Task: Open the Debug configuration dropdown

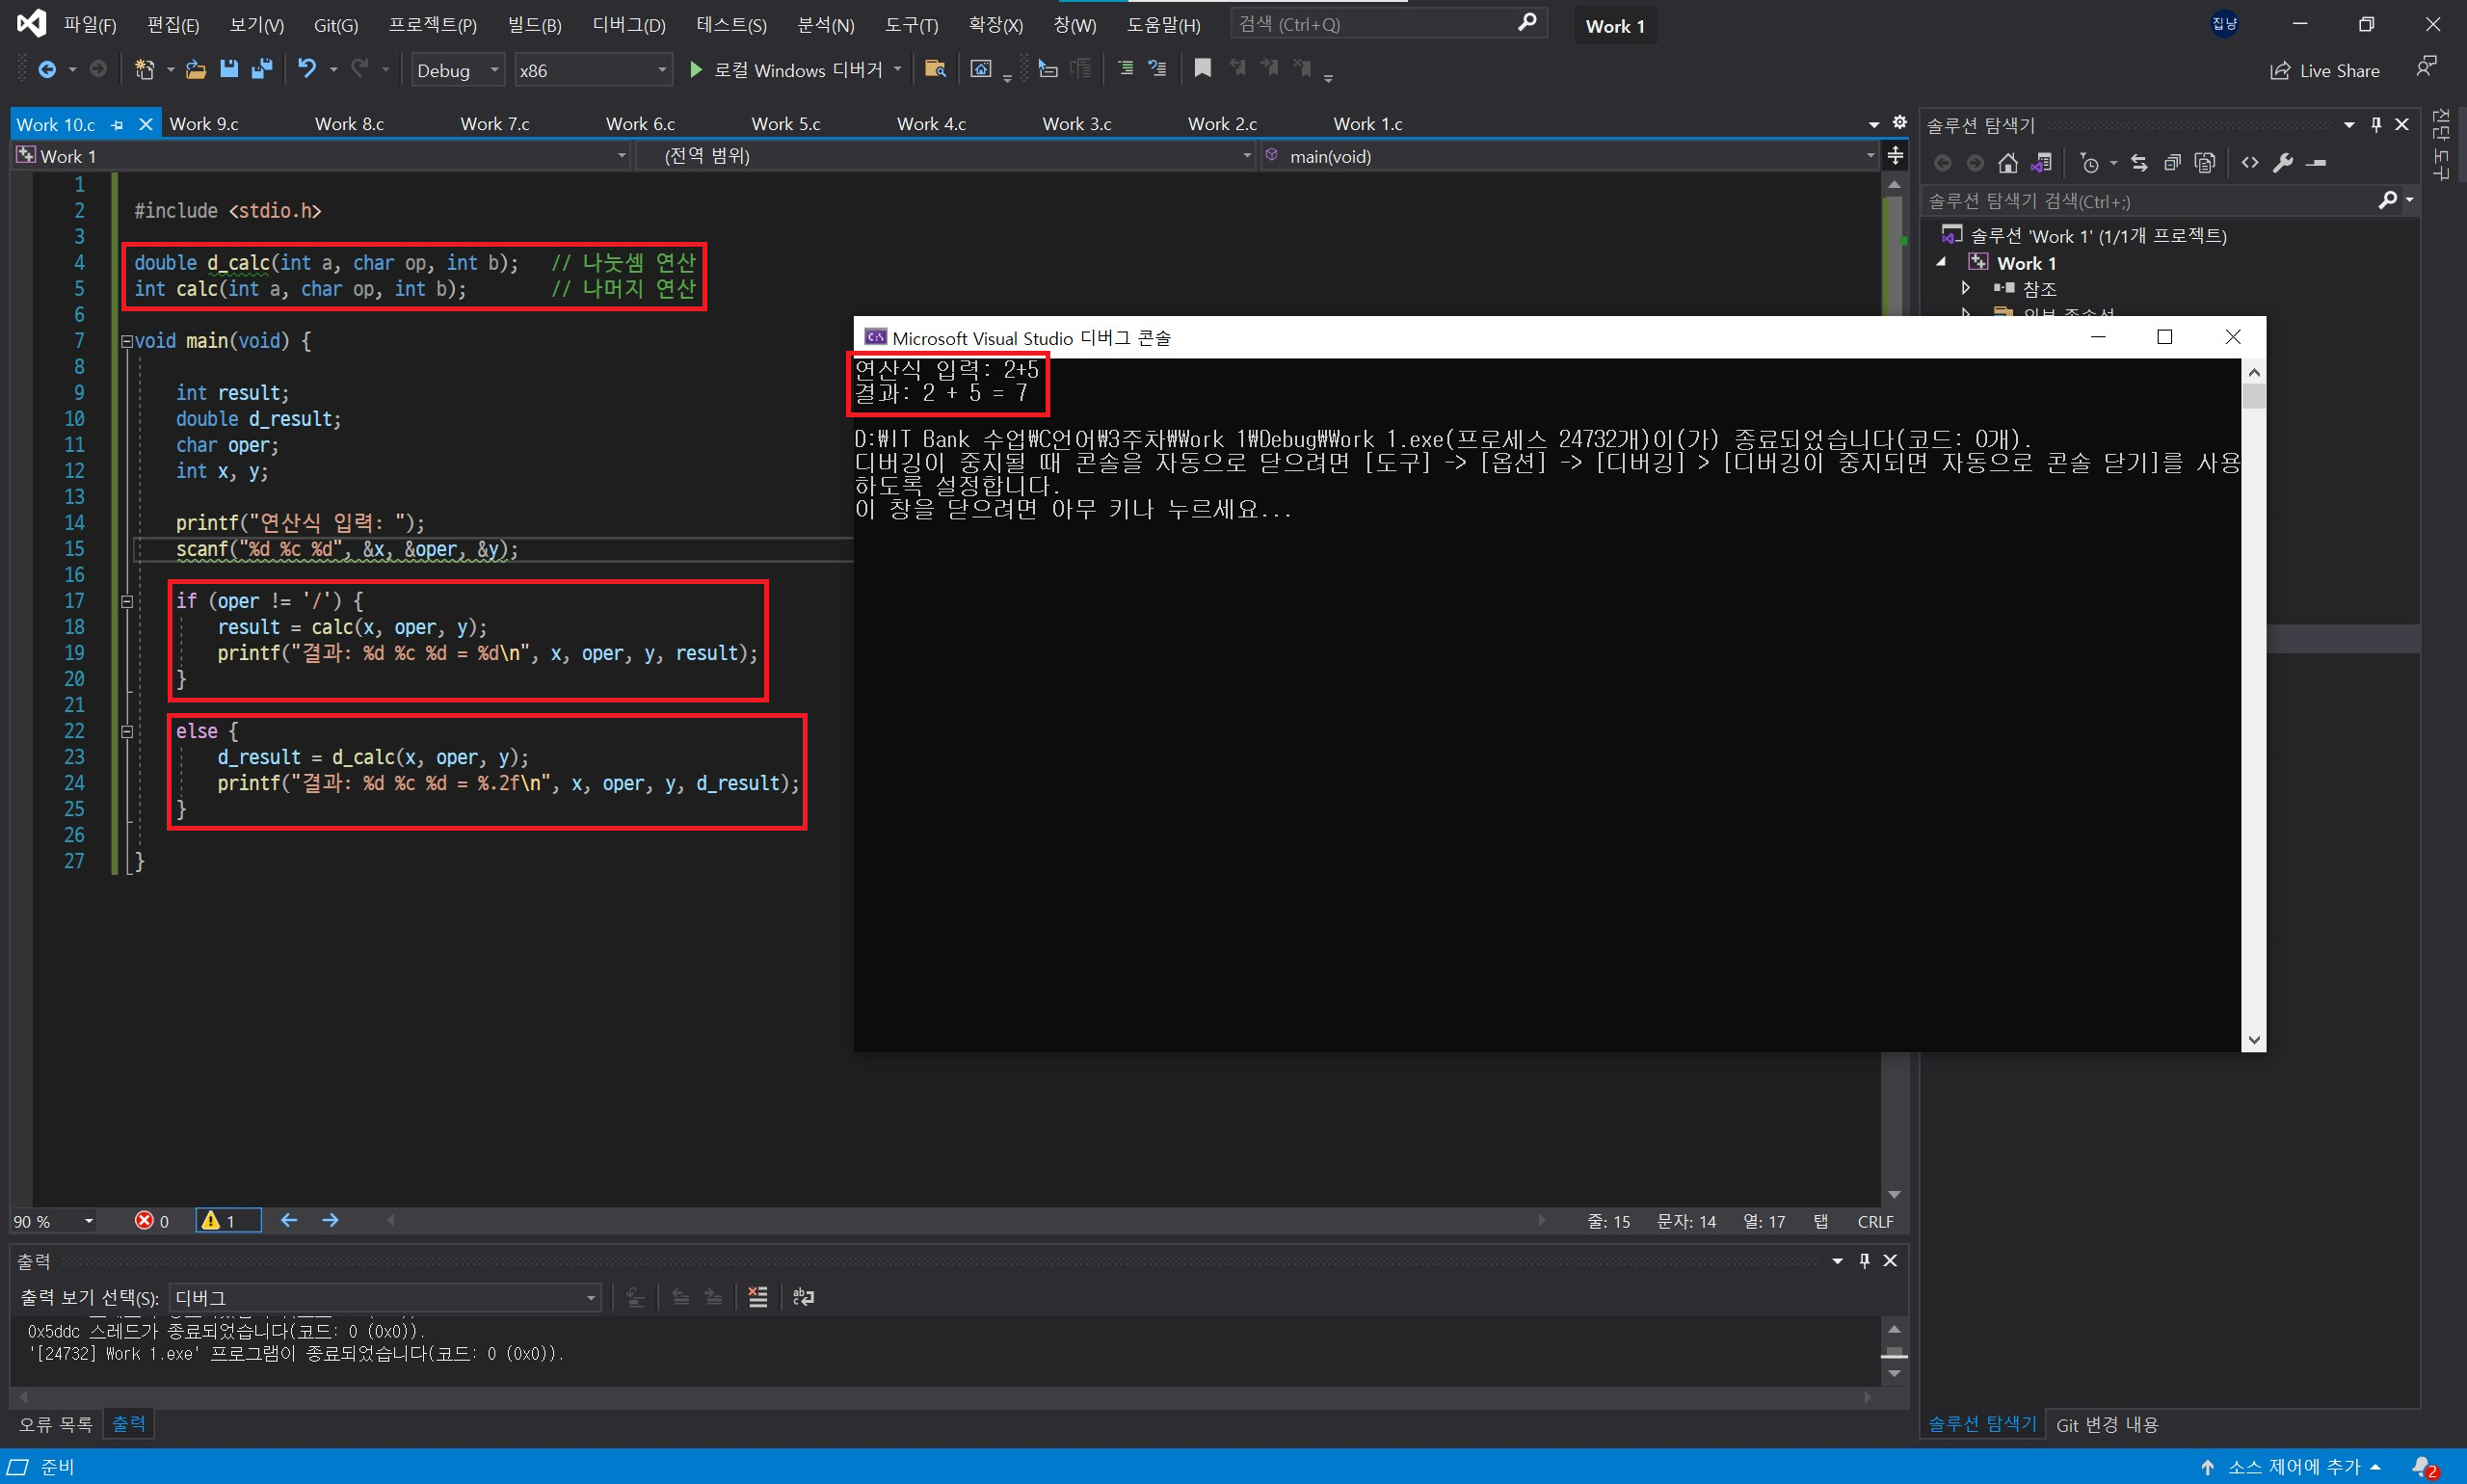Action: pyautogui.click(x=457, y=70)
